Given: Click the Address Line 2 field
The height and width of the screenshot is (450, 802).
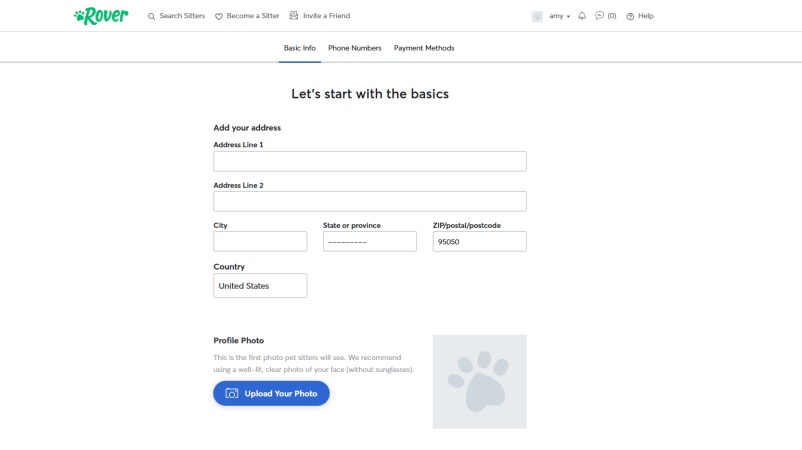Looking at the screenshot, I should (x=369, y=201).
